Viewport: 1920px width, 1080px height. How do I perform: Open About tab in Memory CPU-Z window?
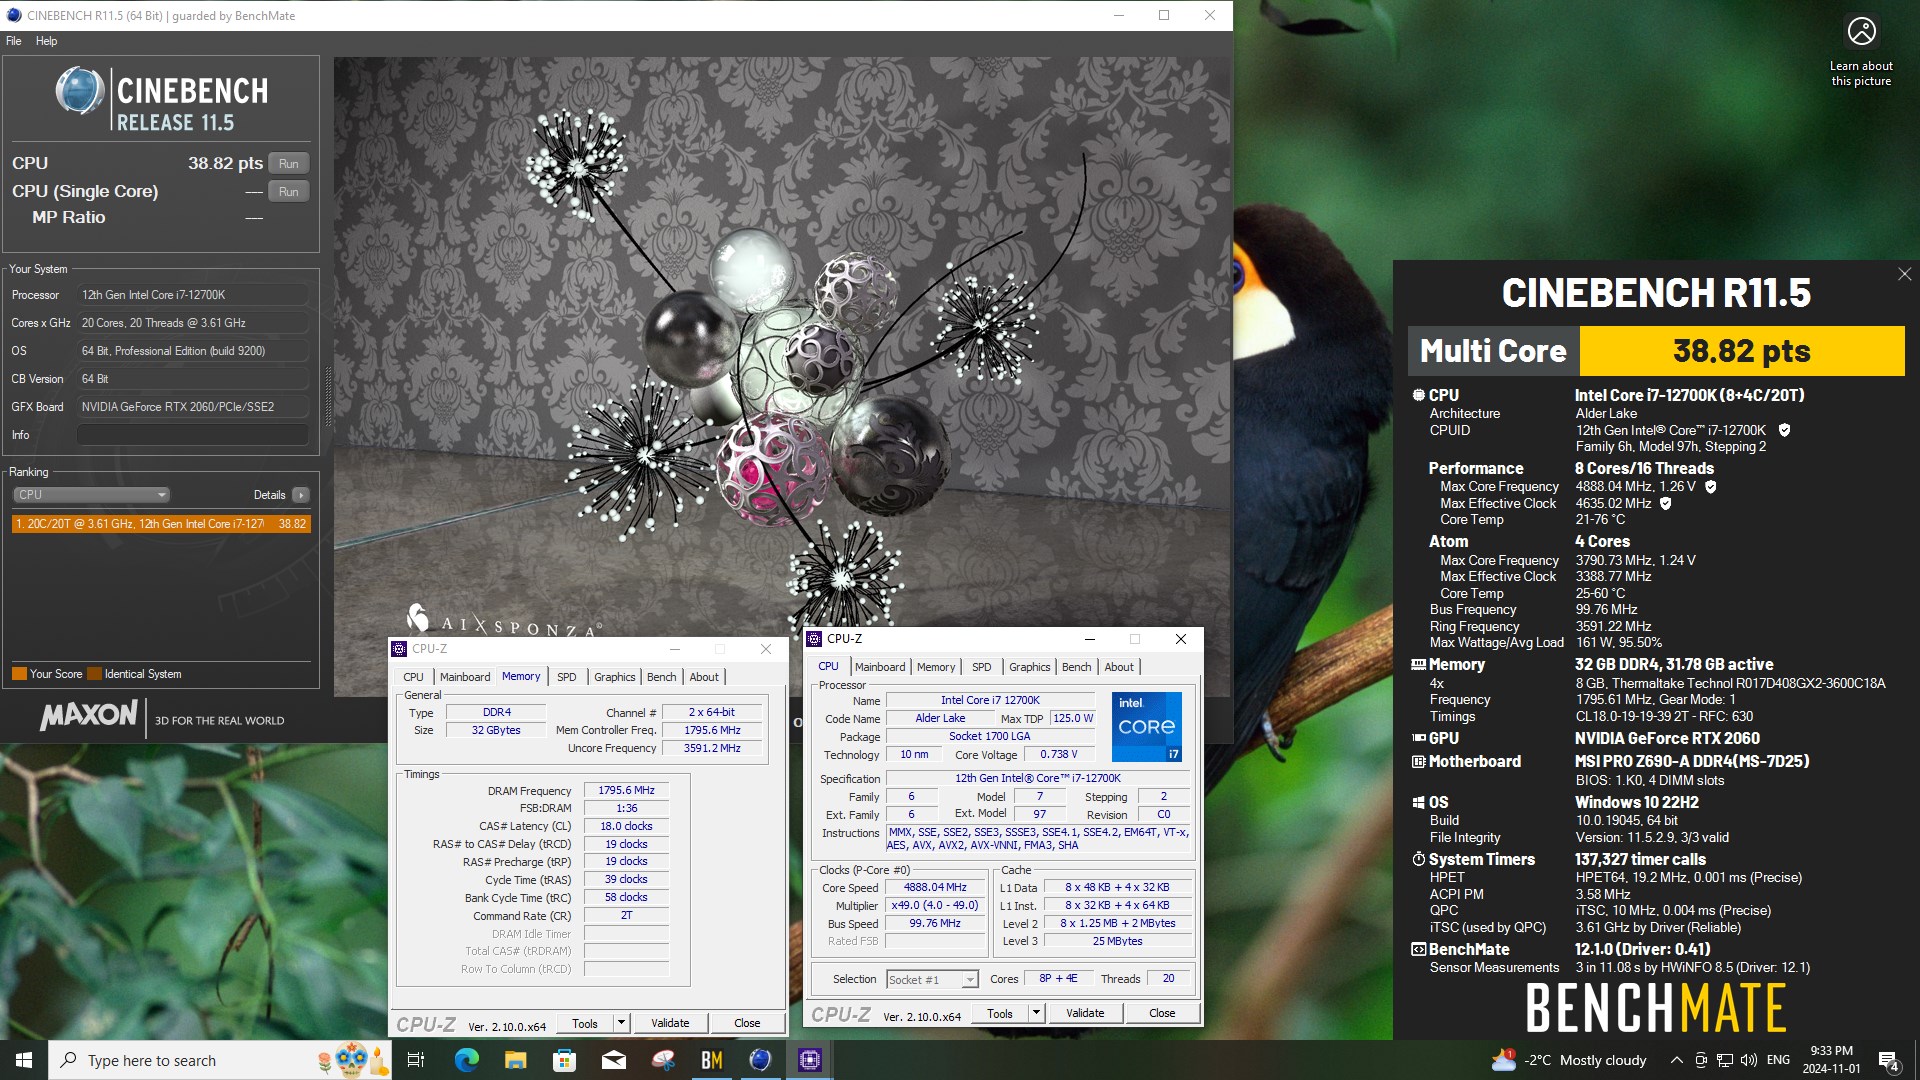tap(704, 677)
